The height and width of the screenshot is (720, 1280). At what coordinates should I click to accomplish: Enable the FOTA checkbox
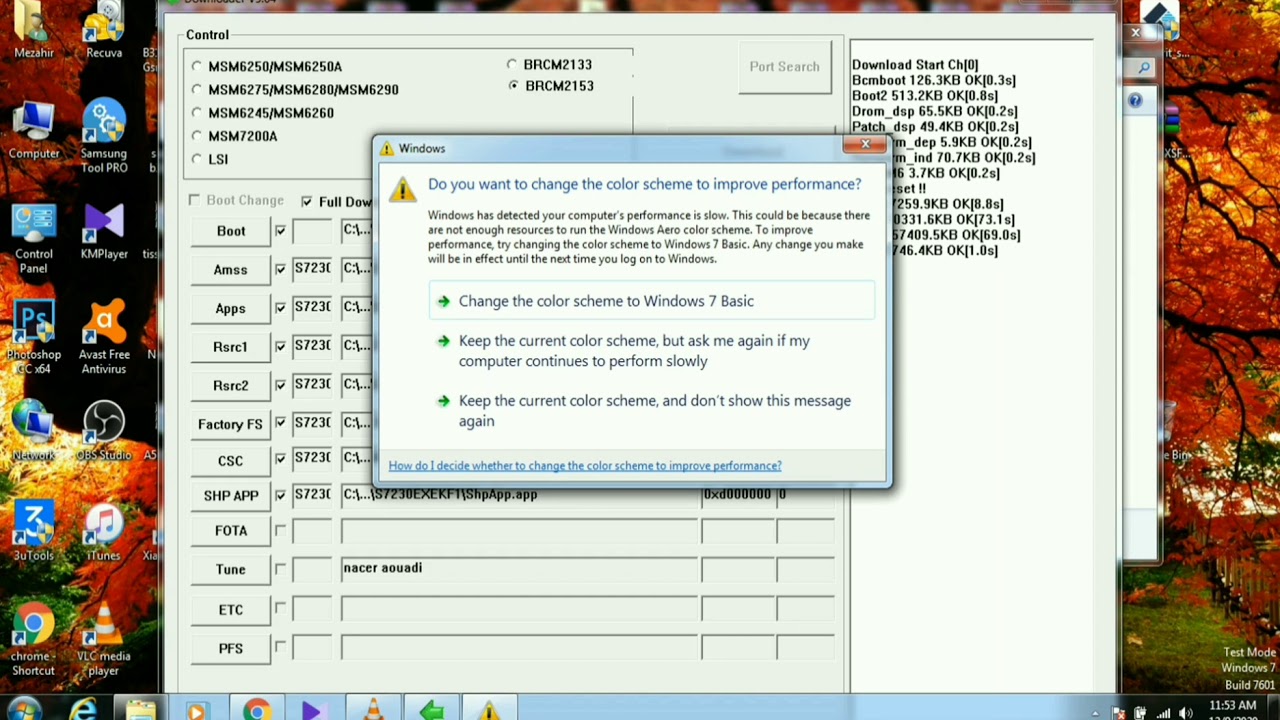tap(280, 530)
